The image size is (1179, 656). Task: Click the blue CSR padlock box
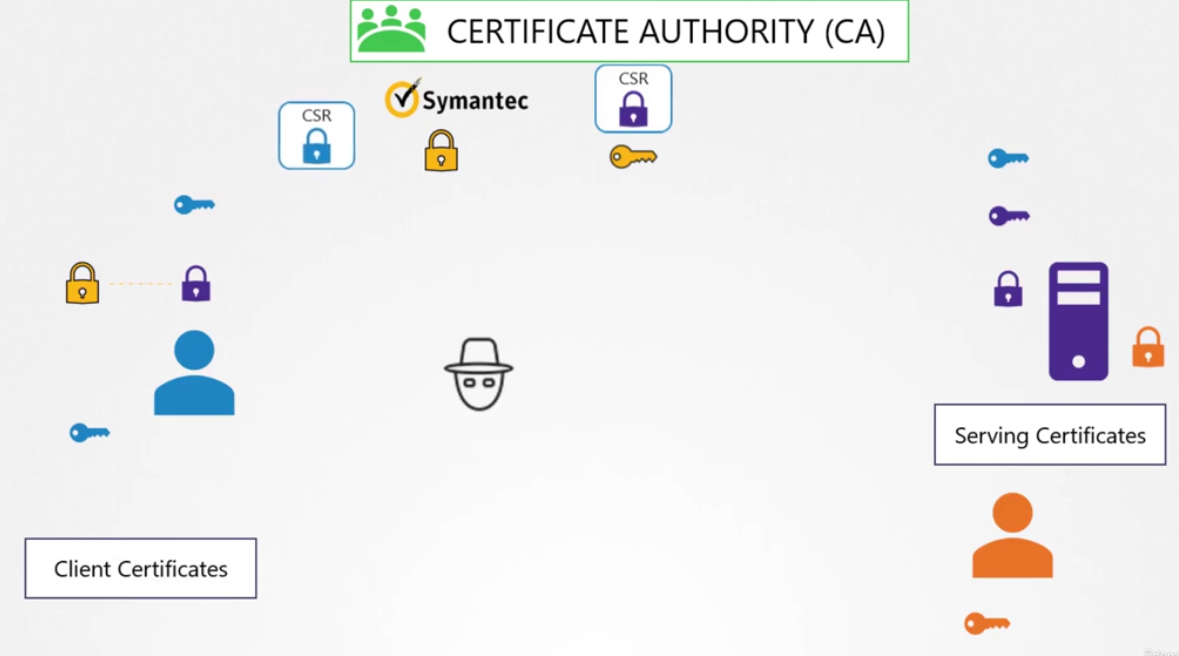(317, 135)
